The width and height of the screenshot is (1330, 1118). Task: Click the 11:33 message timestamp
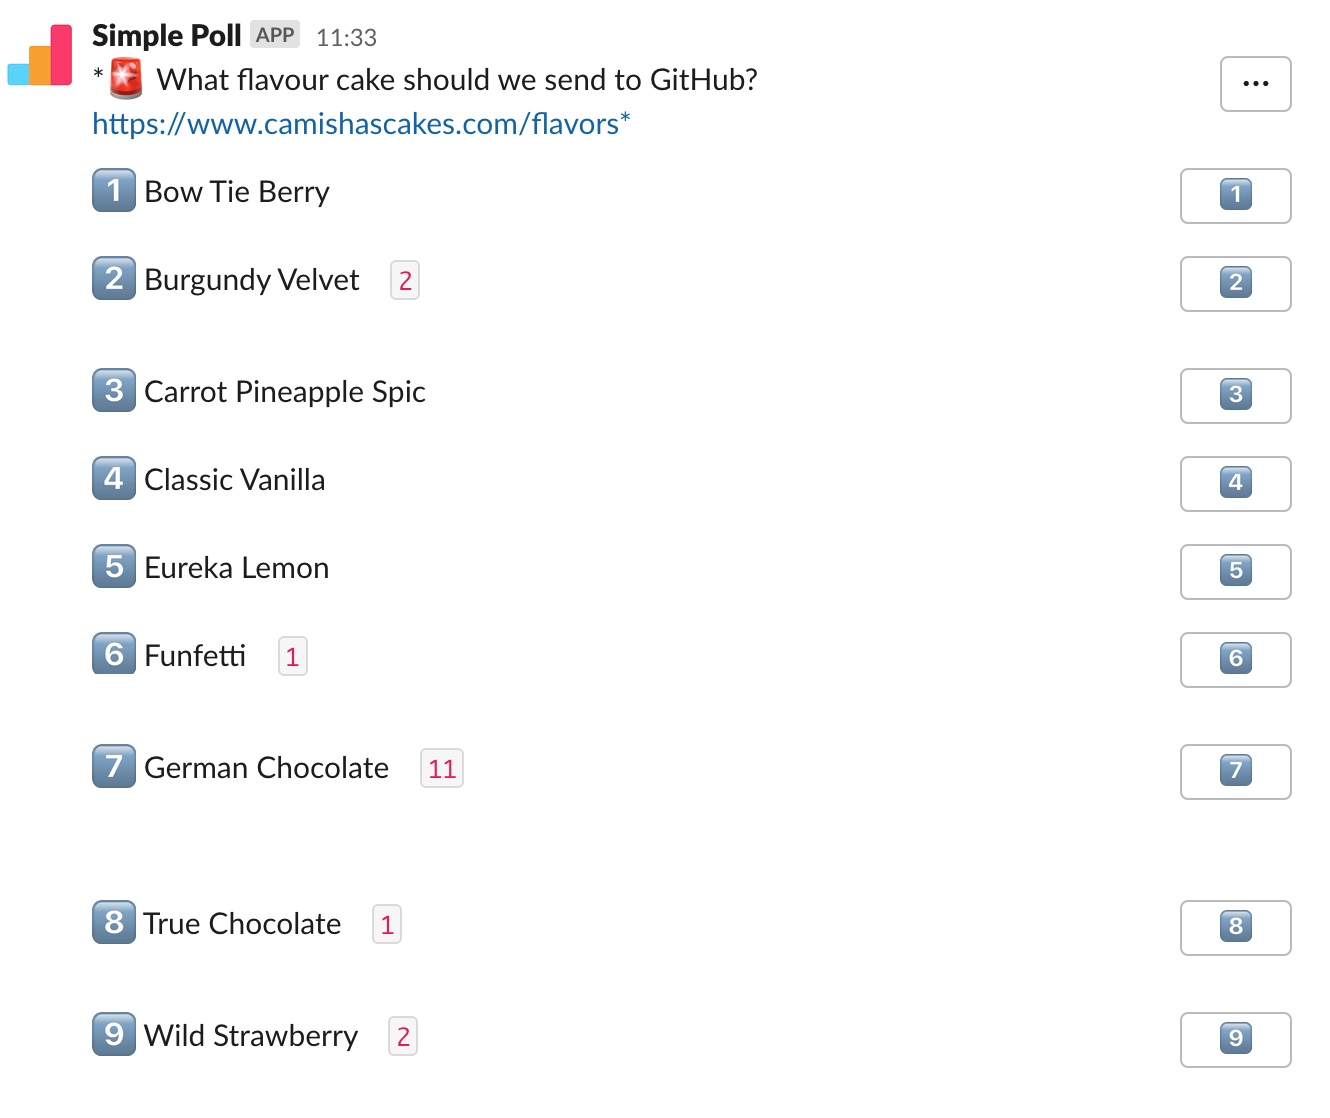[x=346, y=38]
